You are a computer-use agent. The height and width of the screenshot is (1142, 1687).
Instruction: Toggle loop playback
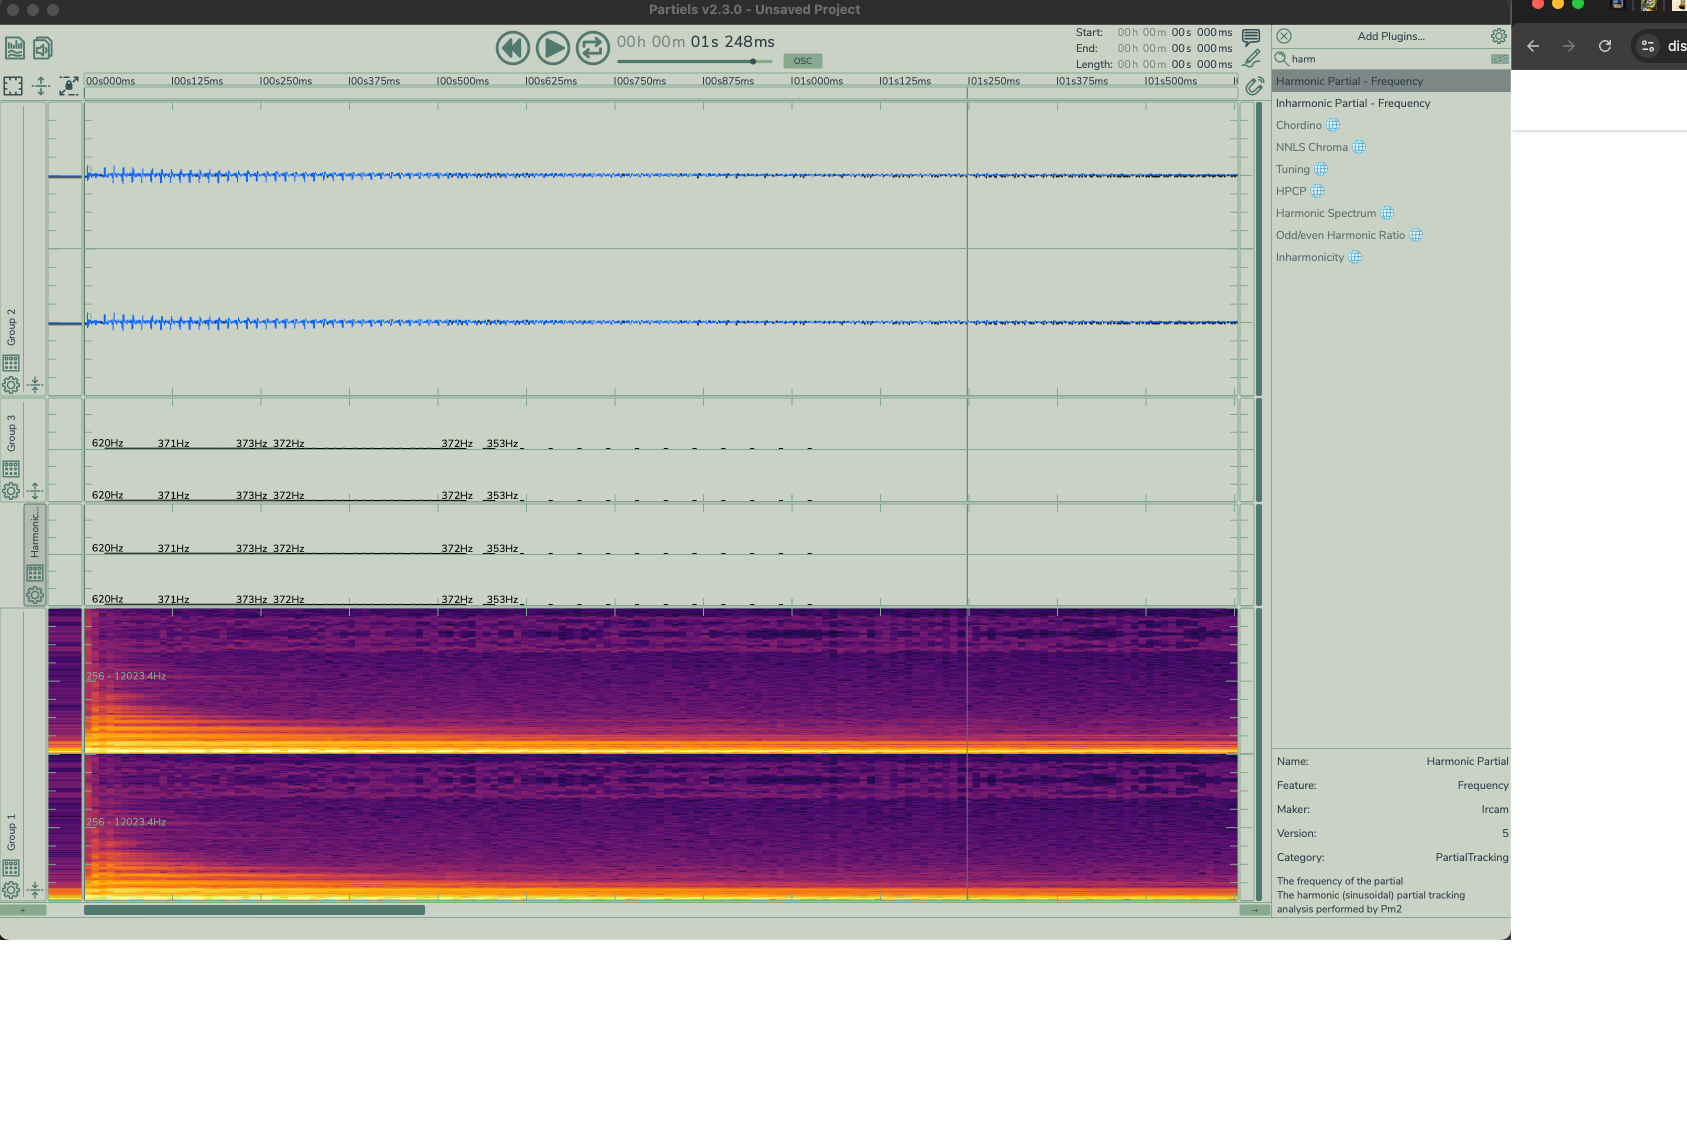[x=593, y=48]
